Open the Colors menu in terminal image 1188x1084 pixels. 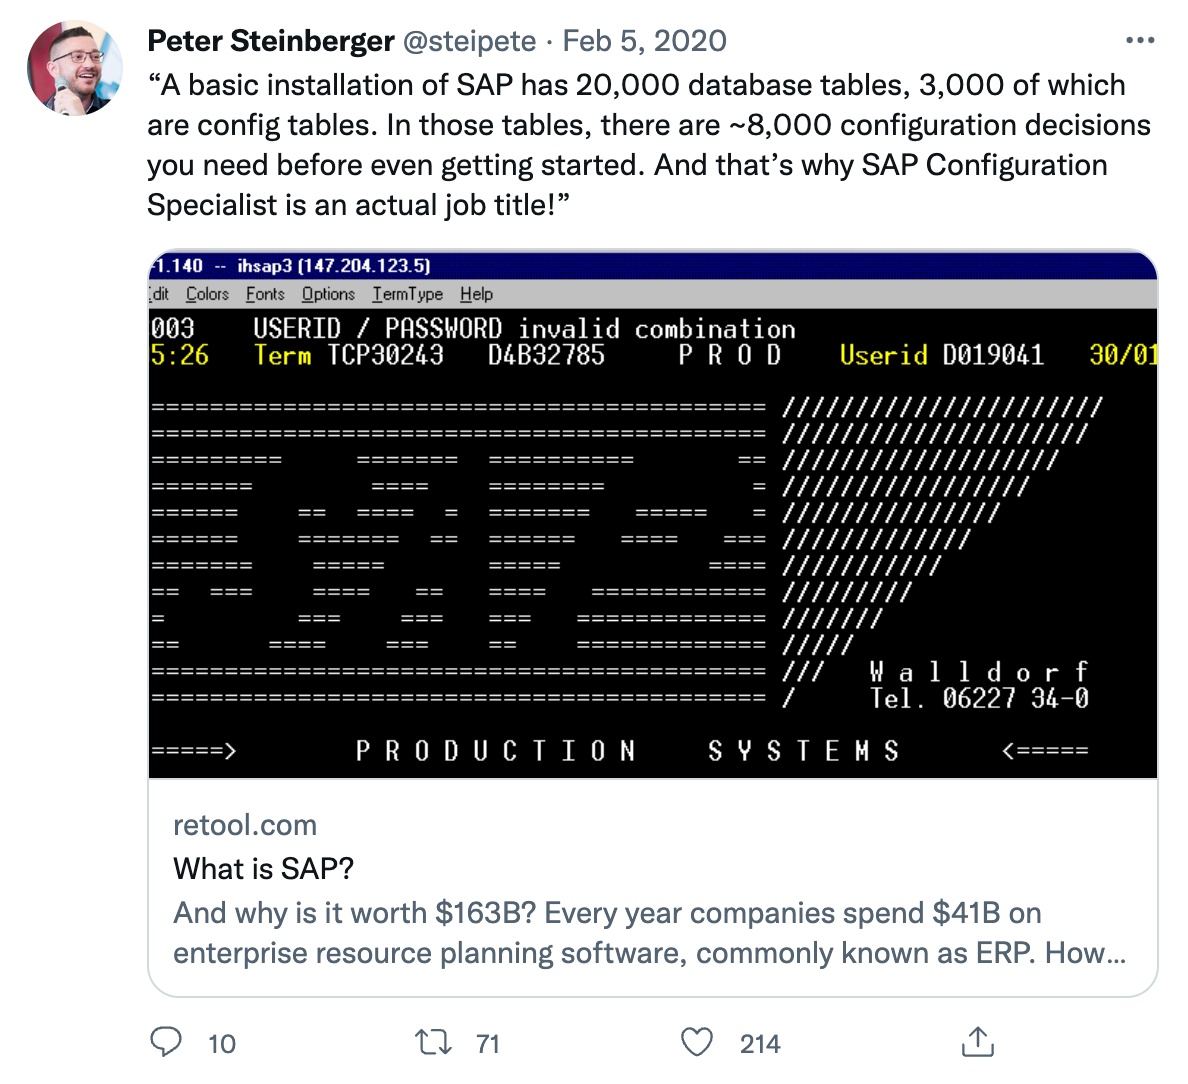click(x=207, y=294)
